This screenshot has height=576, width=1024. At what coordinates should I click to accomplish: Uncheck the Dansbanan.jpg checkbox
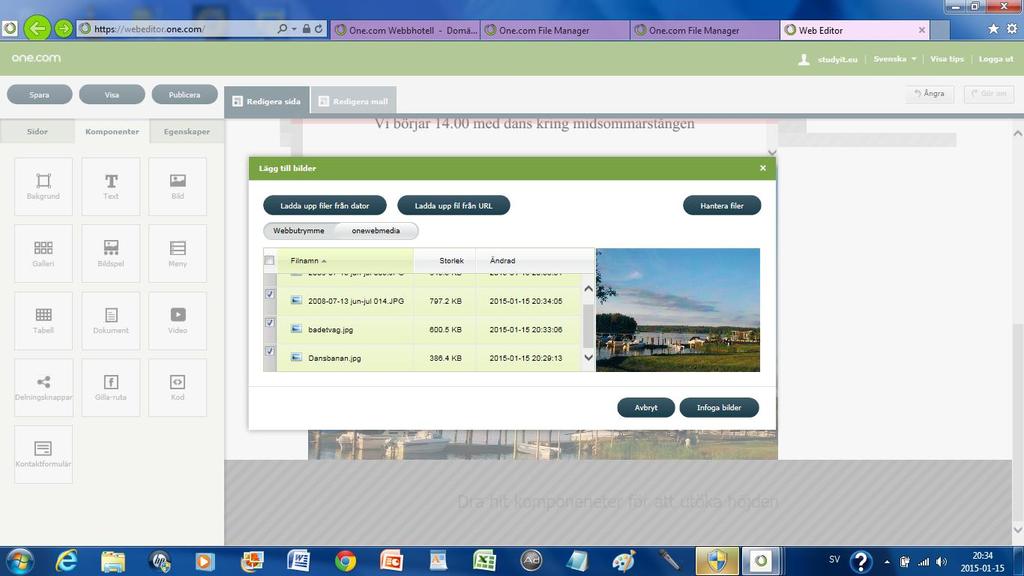270,351
